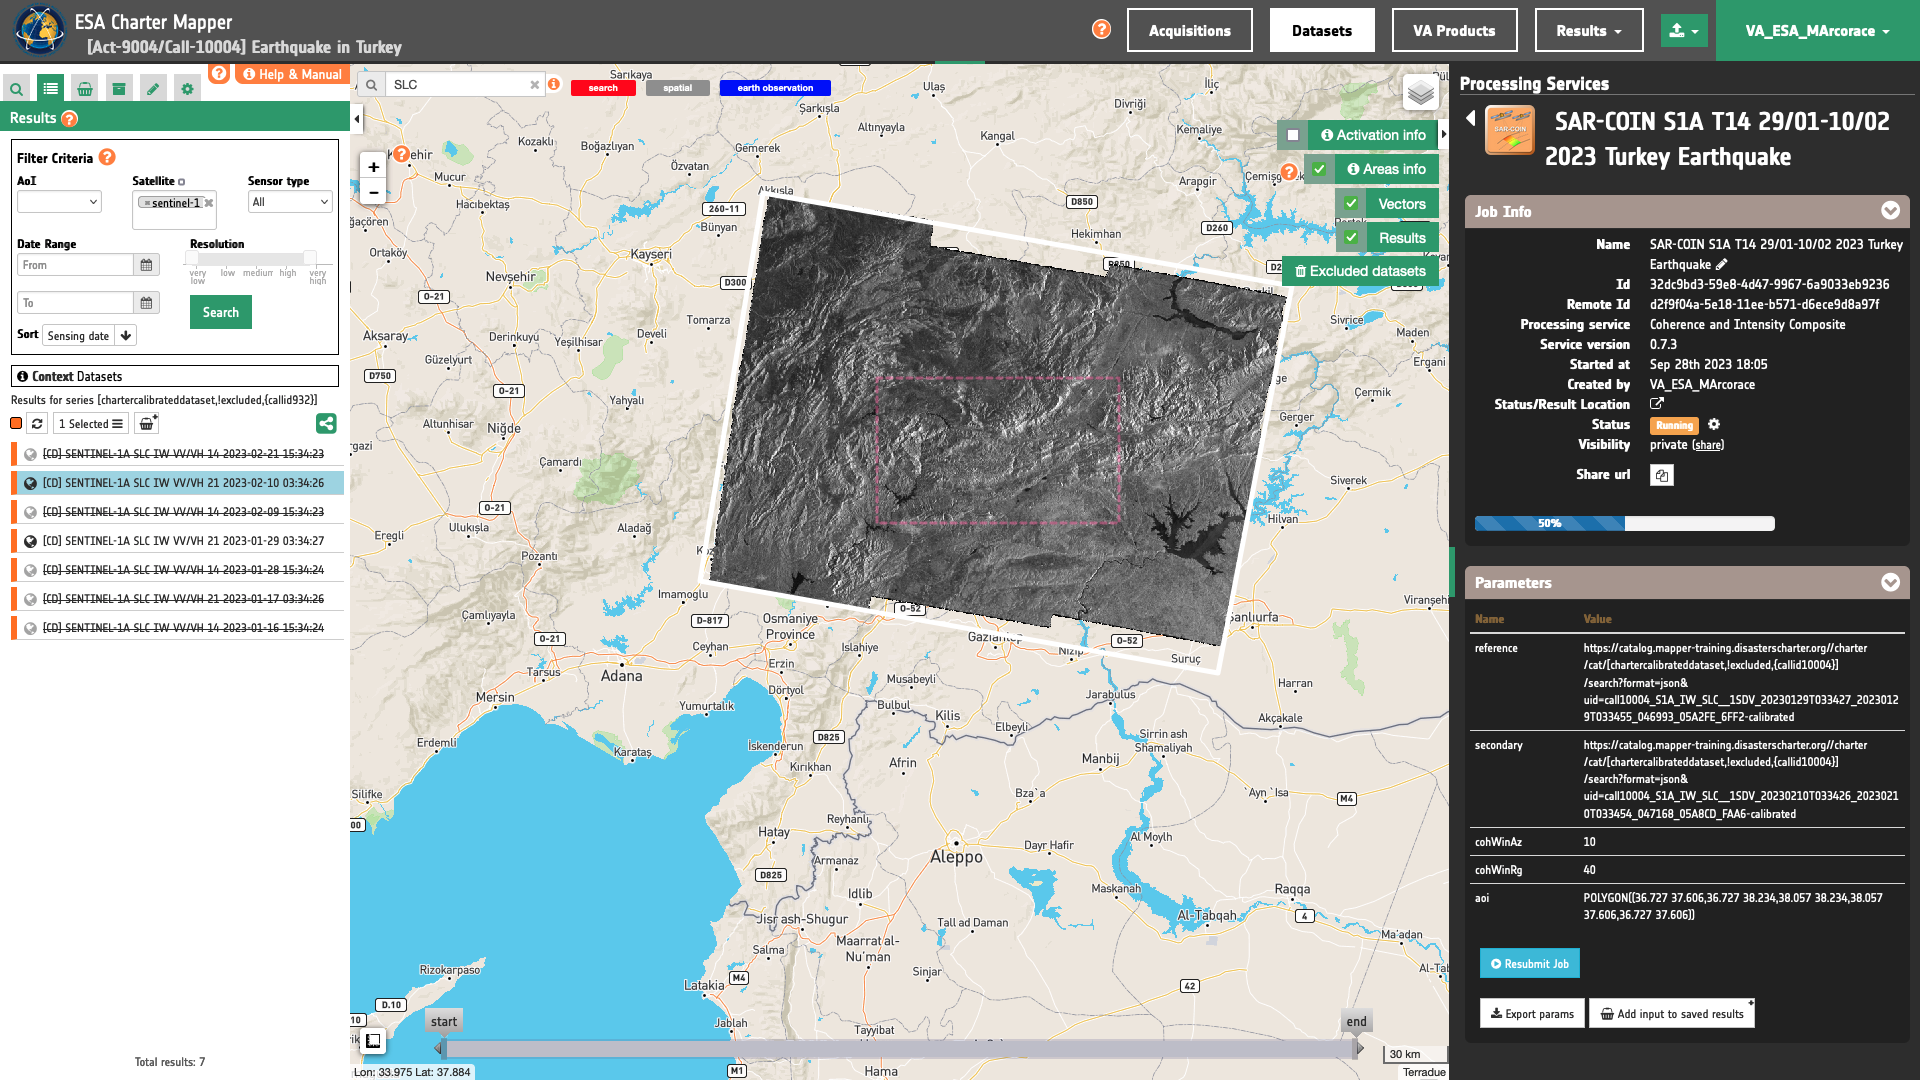Viewport: 1920px width, 1080px height.
Task: Click the Export params button
Action: tap(1532, 1014)
